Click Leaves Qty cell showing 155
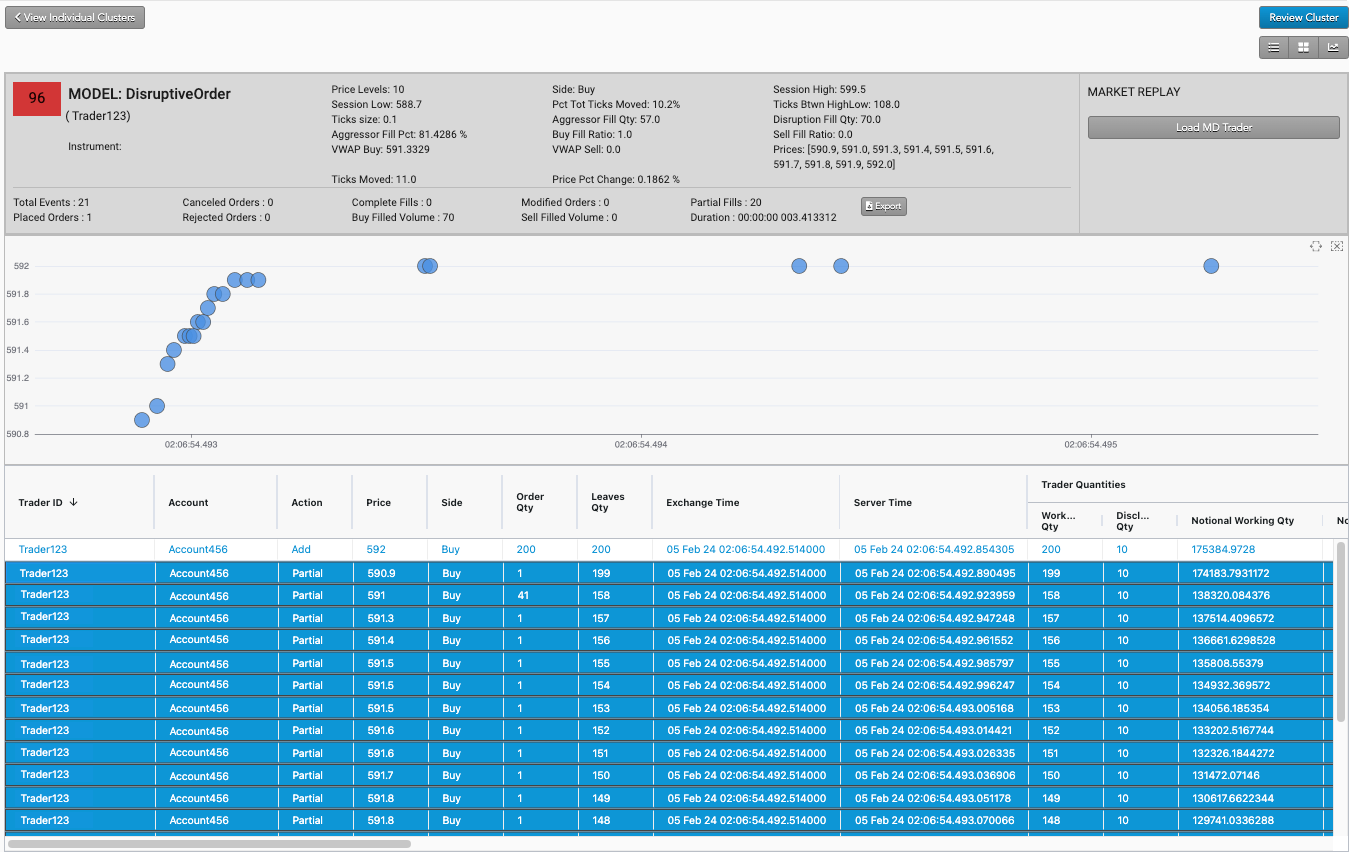The width and height of the screenshot is (1349, 852). (601, 663)
